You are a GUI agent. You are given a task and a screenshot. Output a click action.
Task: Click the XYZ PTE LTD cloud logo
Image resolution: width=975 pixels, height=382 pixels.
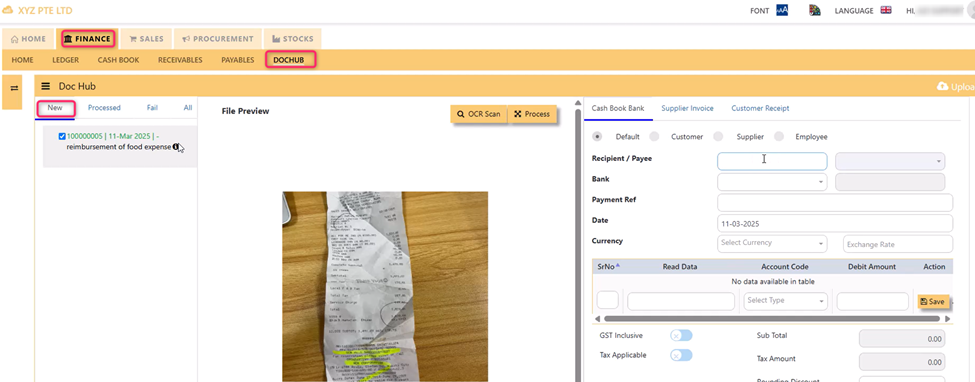pyautogui.click(x=8, y=11)
